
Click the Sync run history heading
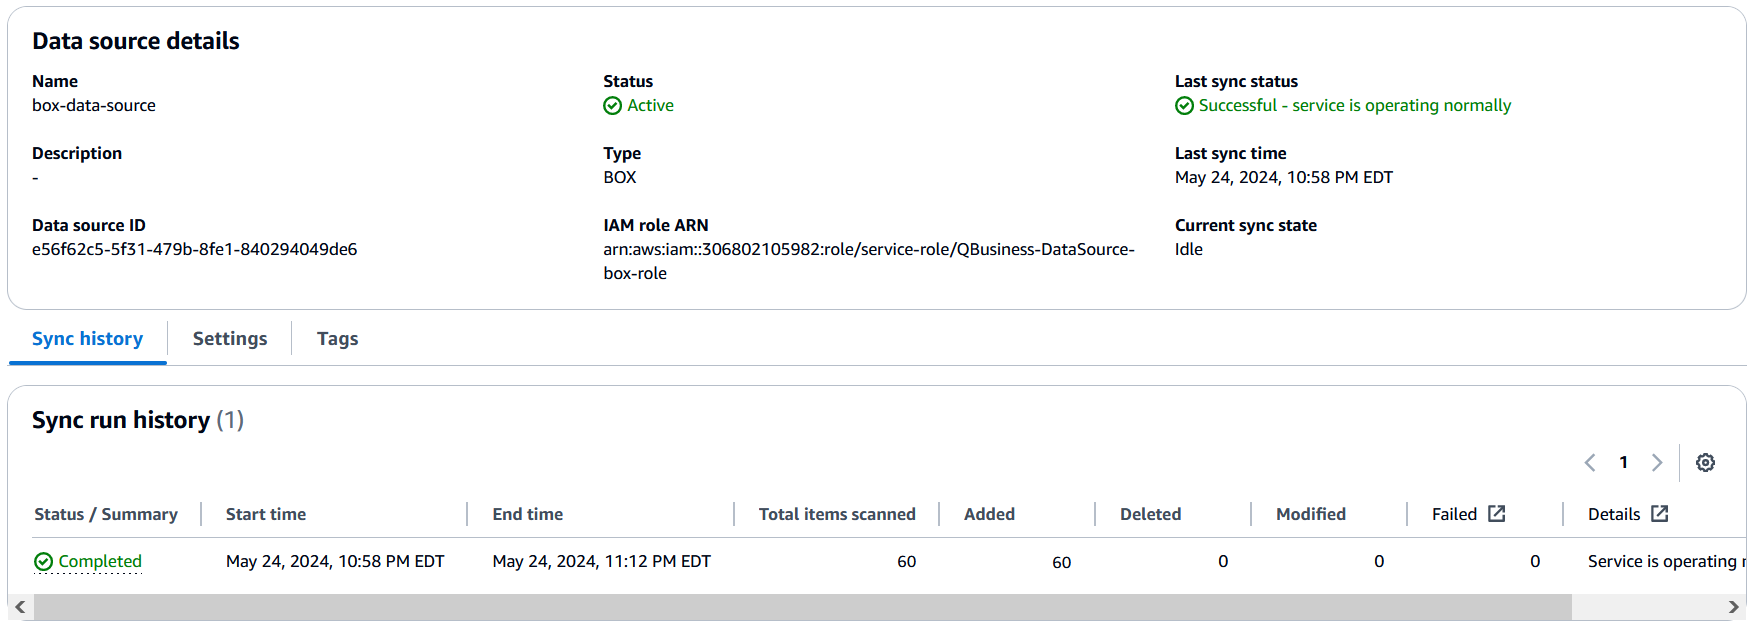(x=121, y=420)
